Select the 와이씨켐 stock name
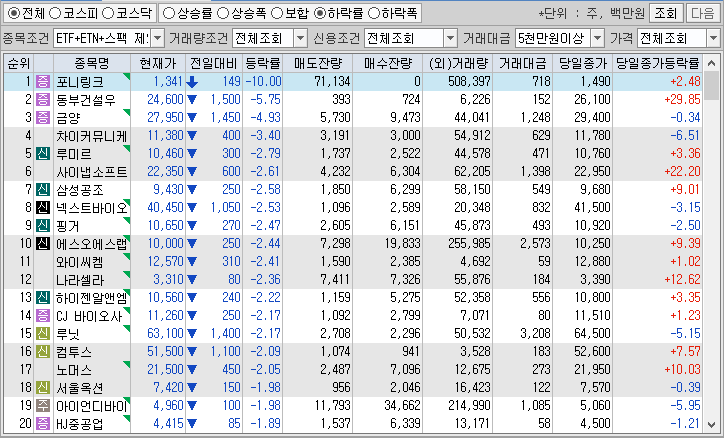The image size is (724, 438). tap(79, 262)
